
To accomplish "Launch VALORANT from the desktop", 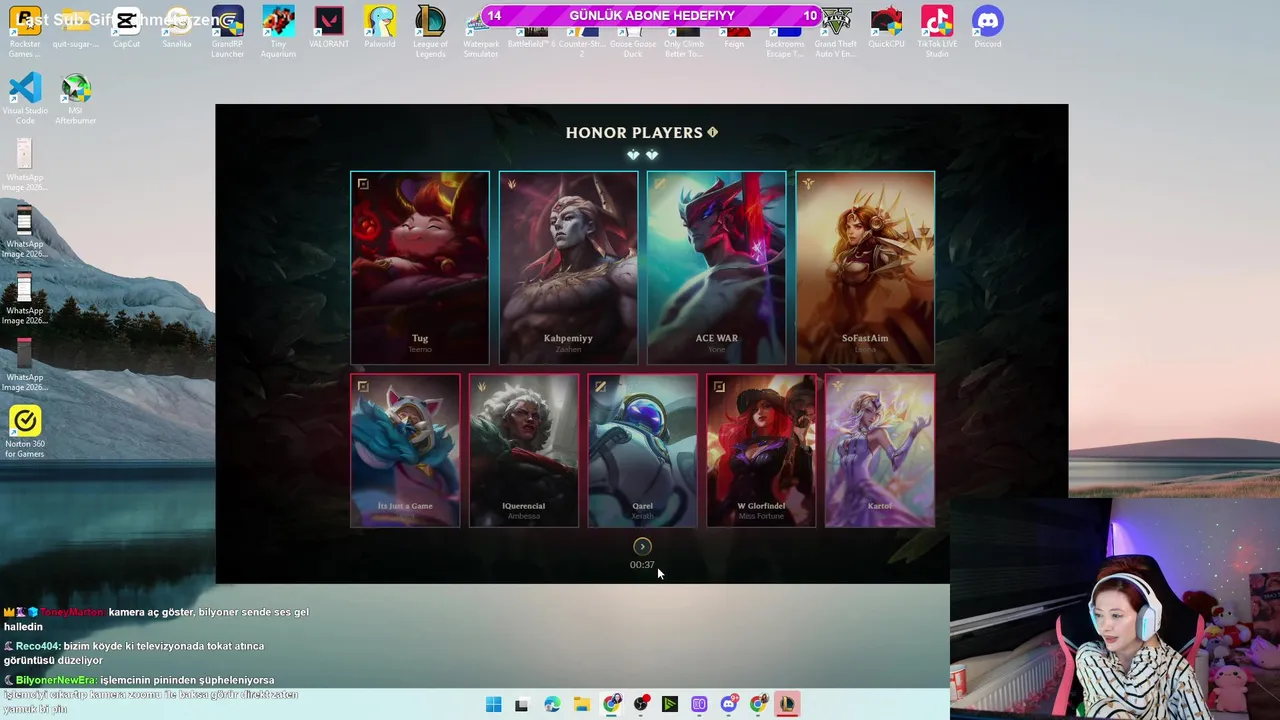I will (x=329, y=28).
